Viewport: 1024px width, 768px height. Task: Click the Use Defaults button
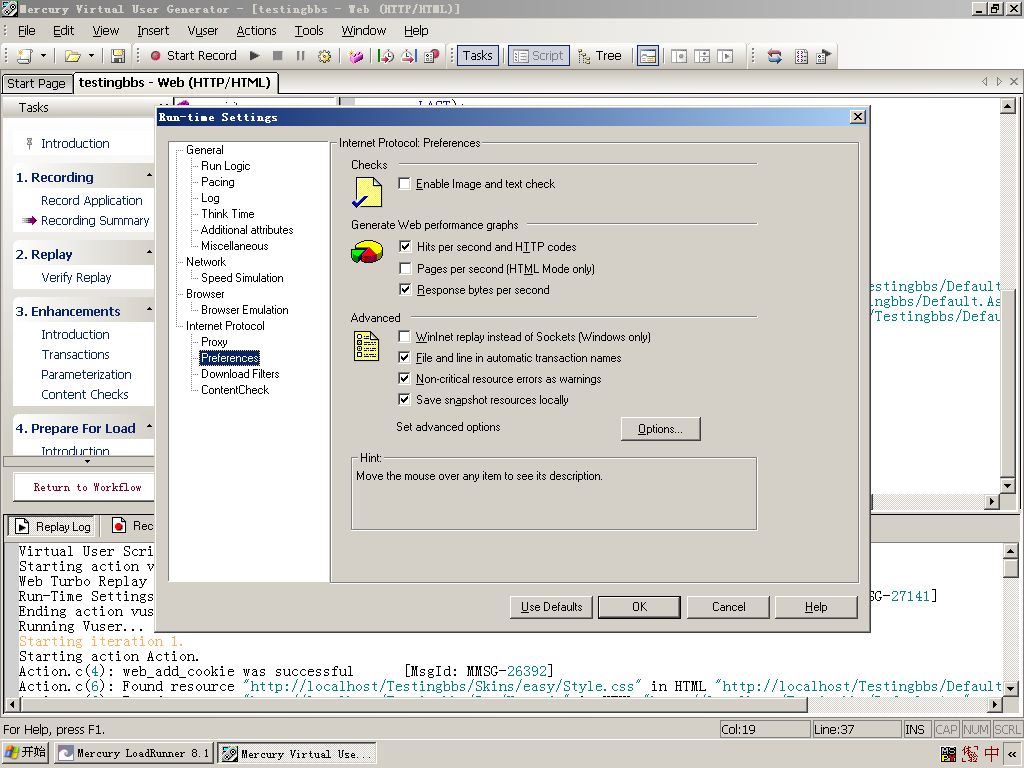(x=551, y=607)
